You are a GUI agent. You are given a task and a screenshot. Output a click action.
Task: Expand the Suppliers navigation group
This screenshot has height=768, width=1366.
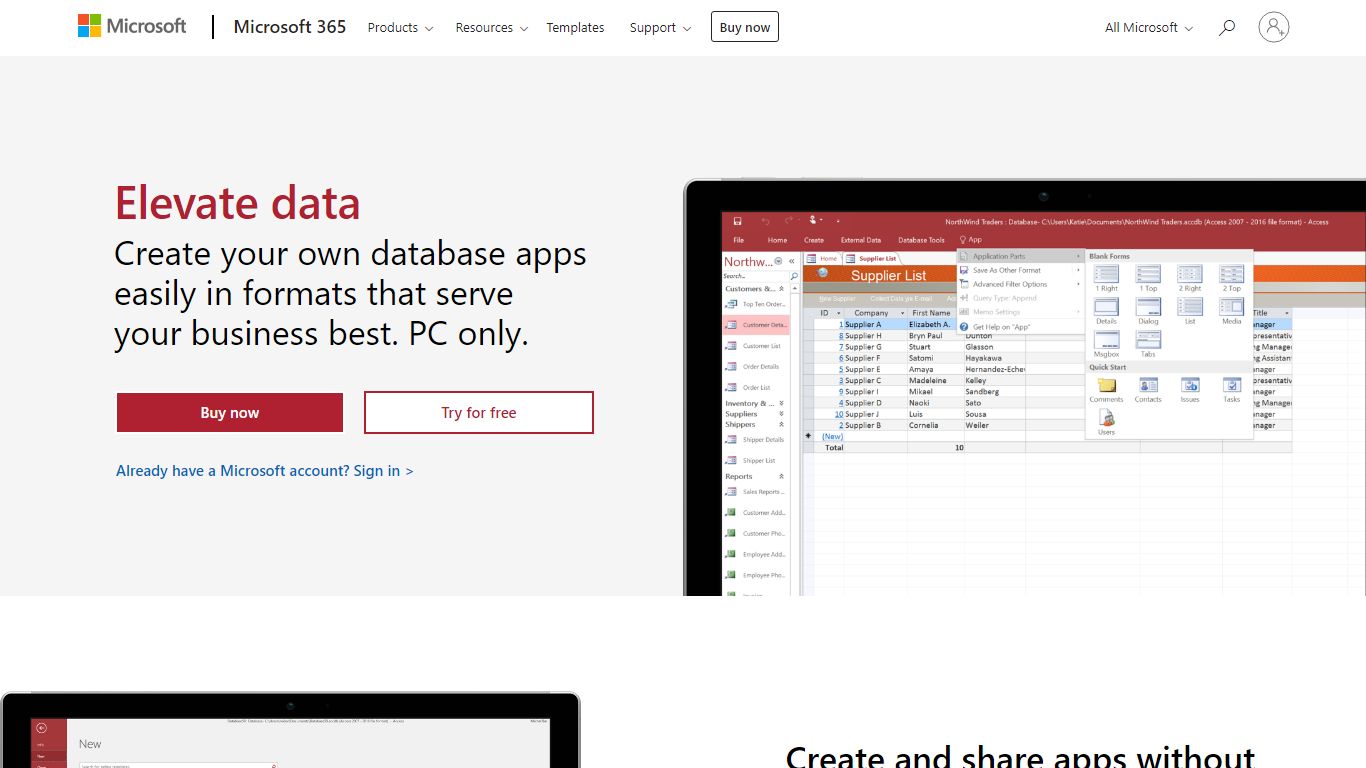click(x=782, y=414)
